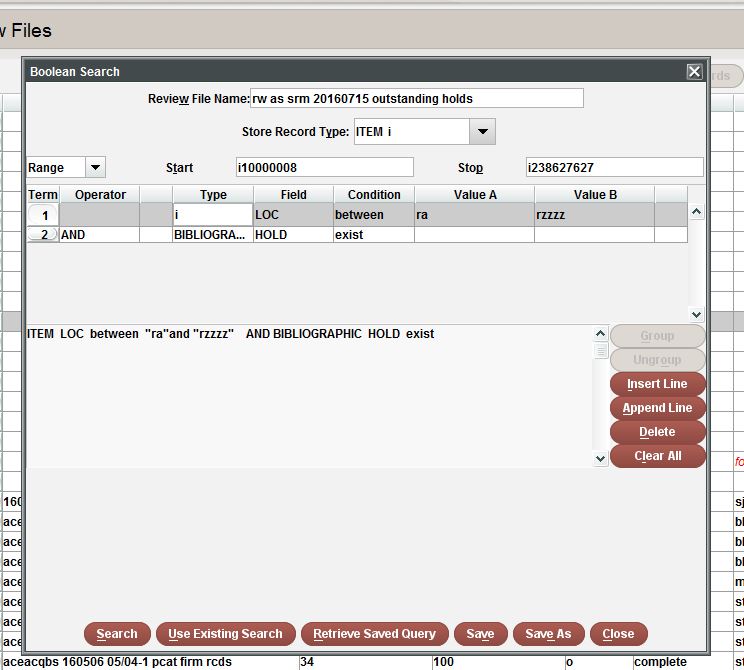Click the Append Line button

tap(657, 408)
